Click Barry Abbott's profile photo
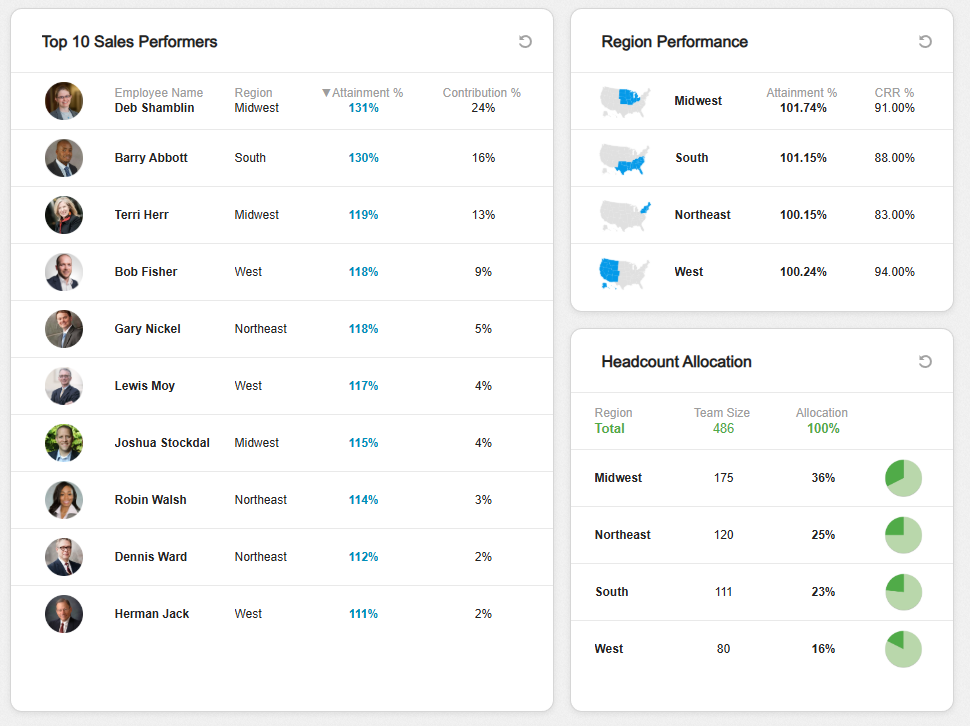Image resolution: width=970 pixels, height=726 pixels. click(x=64, y=158)
